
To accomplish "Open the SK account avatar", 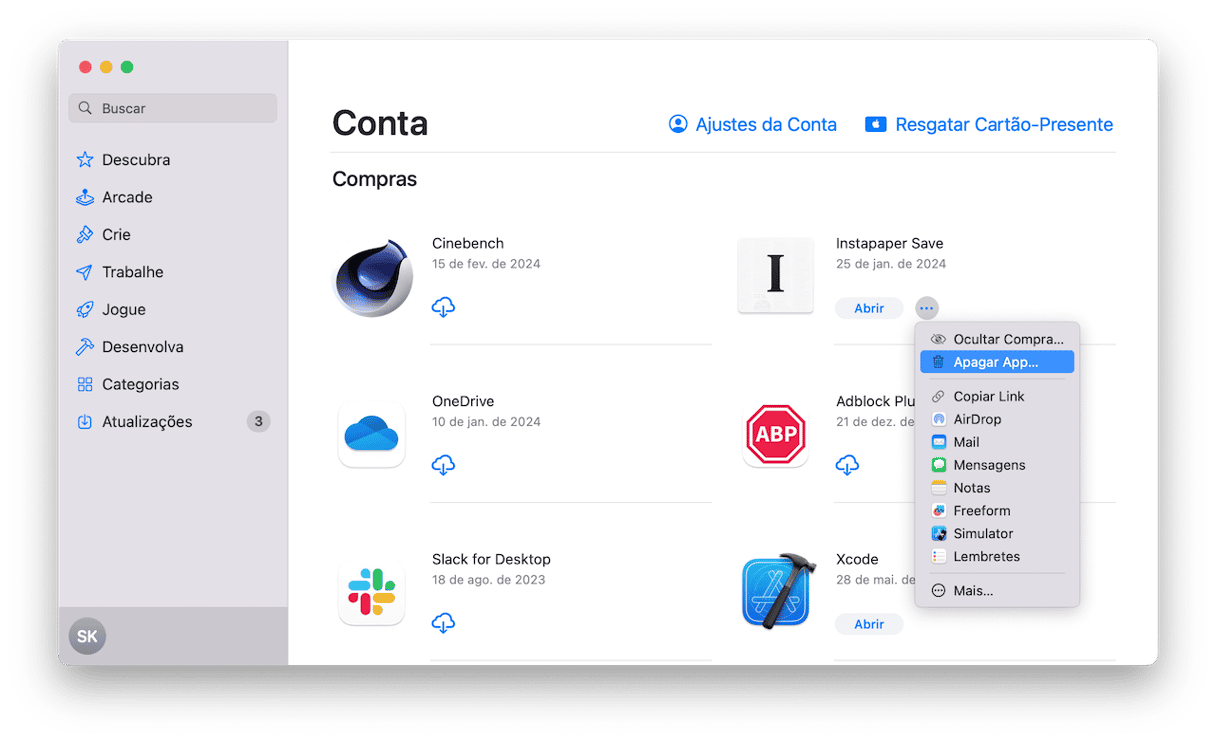I will 87,636.
